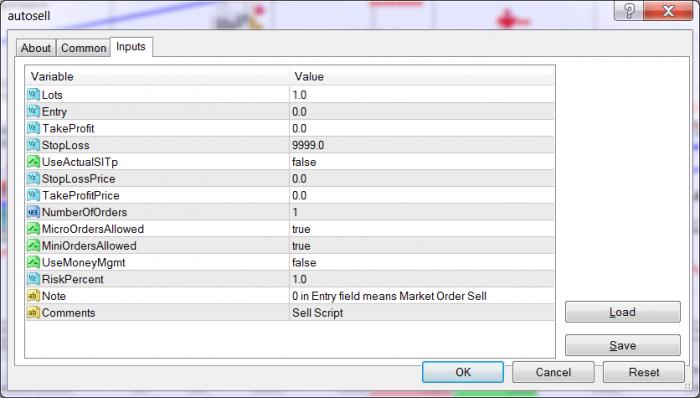Select the MiniOrdersAllowed true value
Screen dimensions: 700x398
tap(301, 246)
